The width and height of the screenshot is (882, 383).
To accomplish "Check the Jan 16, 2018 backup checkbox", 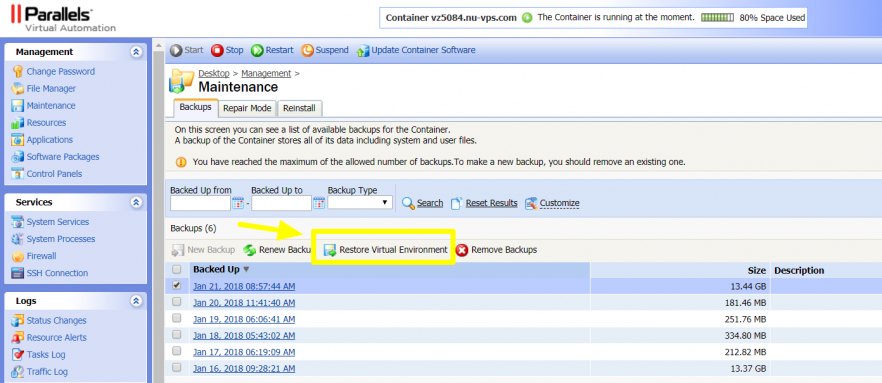I will click(x=177, y=367).
